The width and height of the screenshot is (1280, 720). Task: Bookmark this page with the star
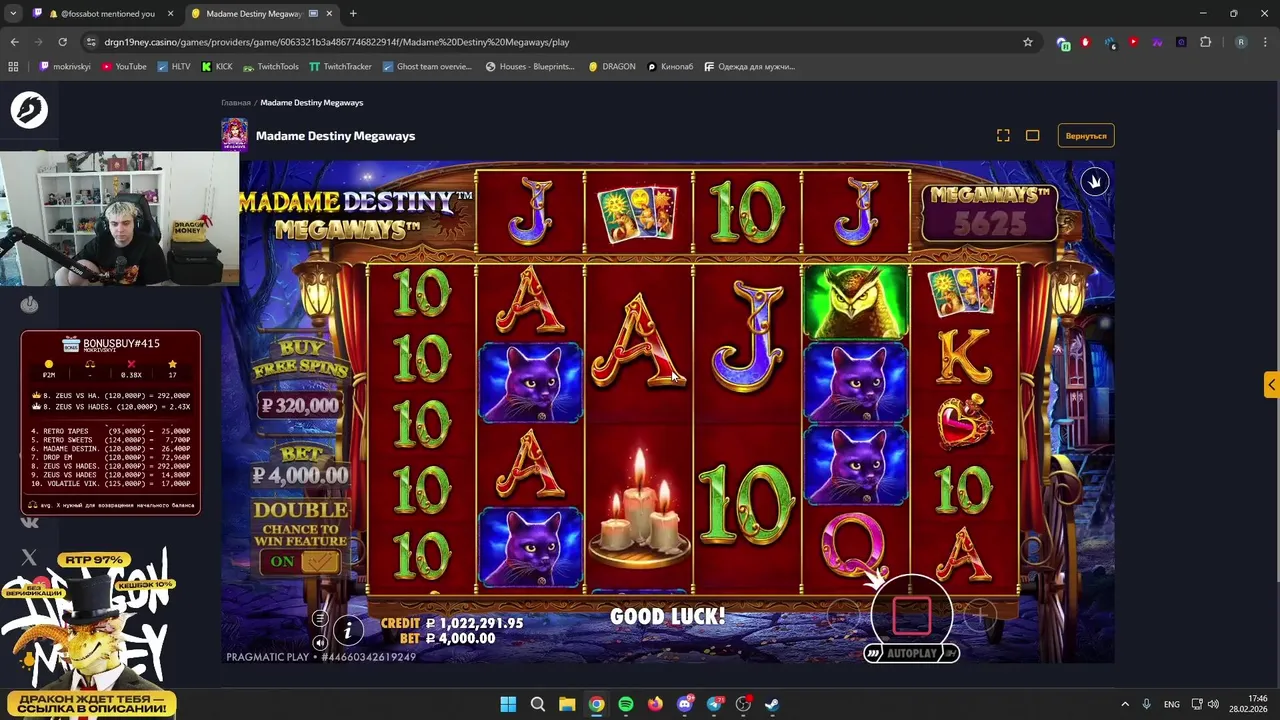[1027, 42]
